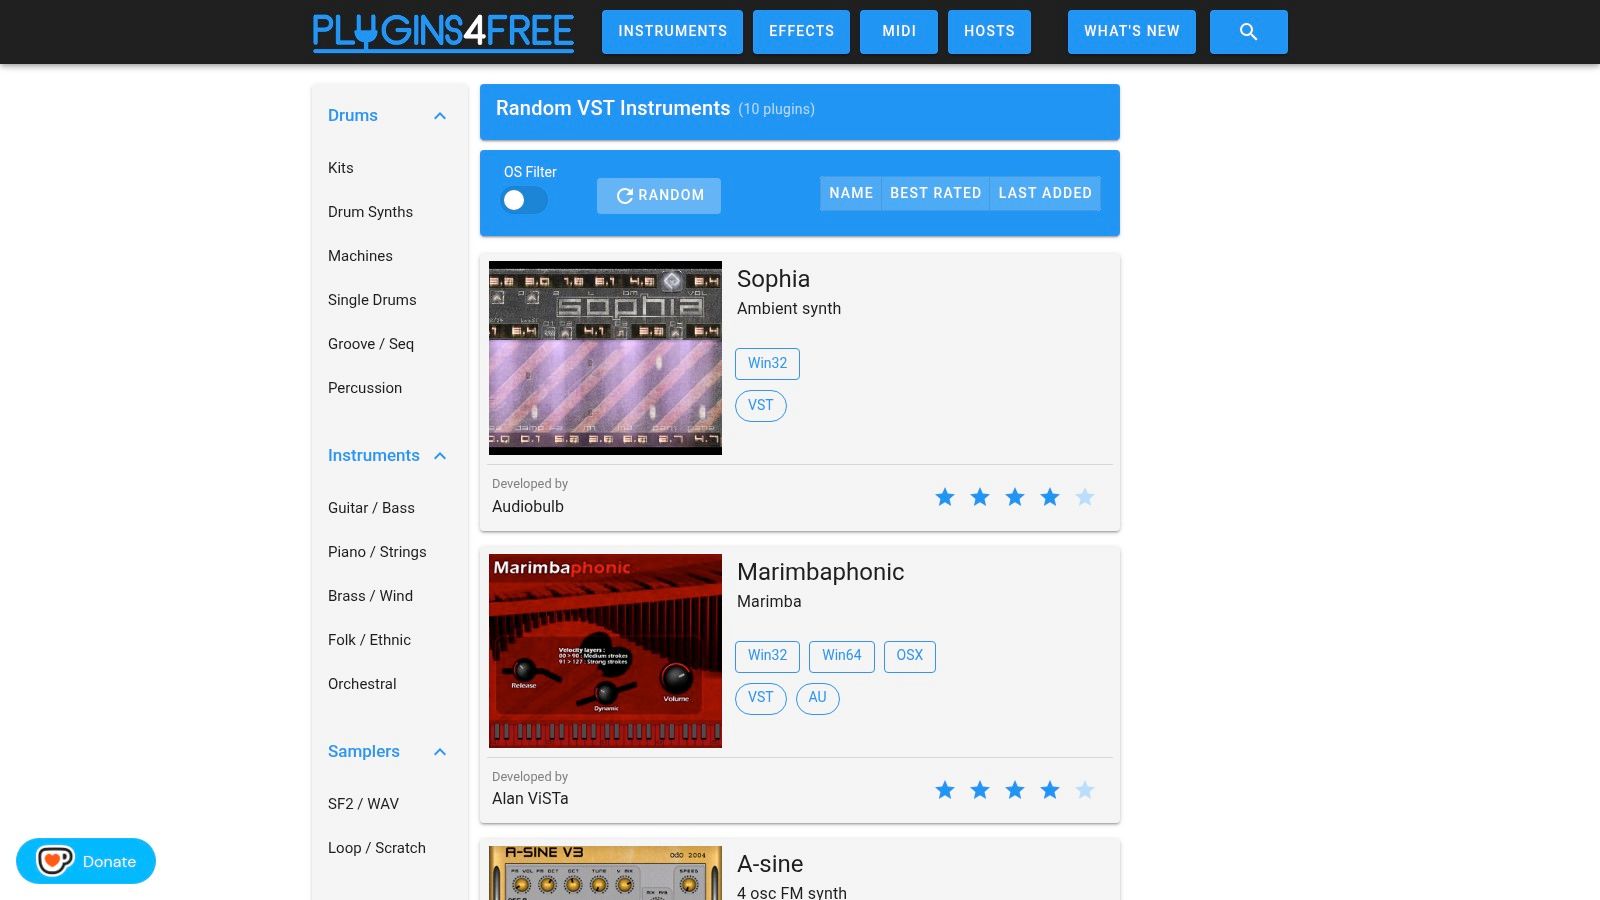Open the Sophia plugin page
1600x900 pixels.
pyautogui.click(x=773, y=279)
